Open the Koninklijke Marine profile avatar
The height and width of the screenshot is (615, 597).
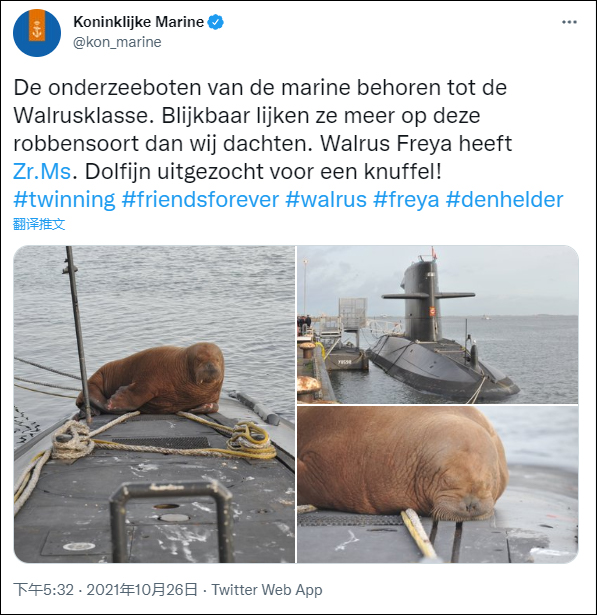(x=37, y=33)
